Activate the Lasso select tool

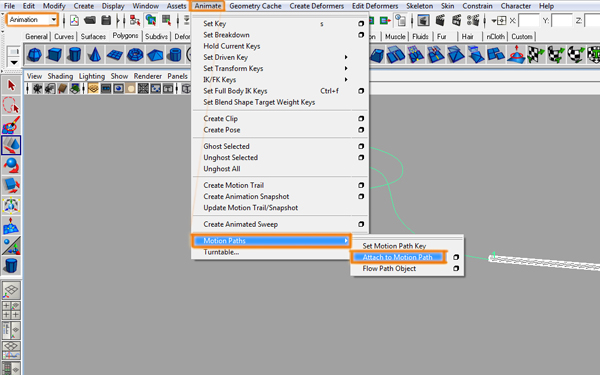(x=11, y=105)
